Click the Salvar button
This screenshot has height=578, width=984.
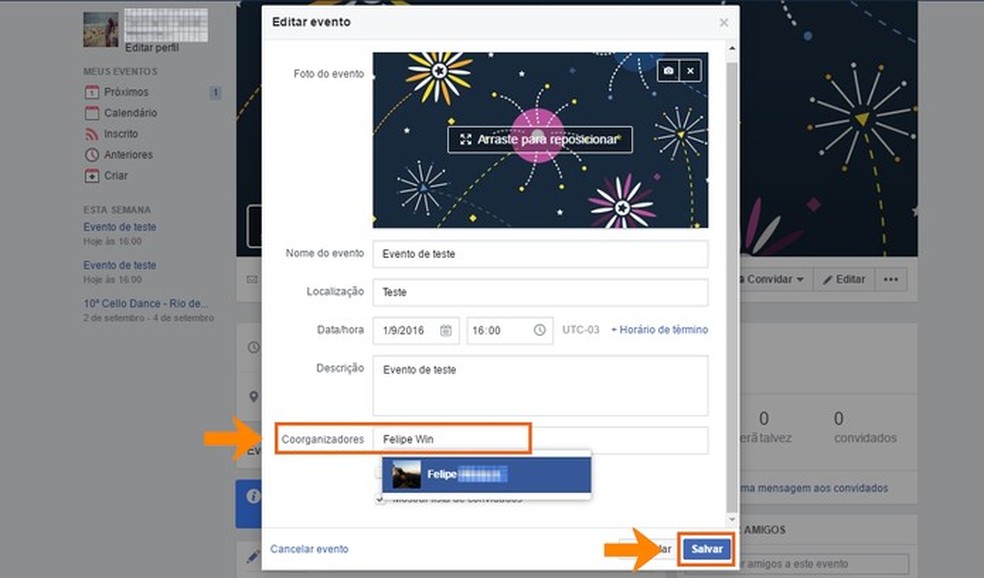tap(707, 549)
